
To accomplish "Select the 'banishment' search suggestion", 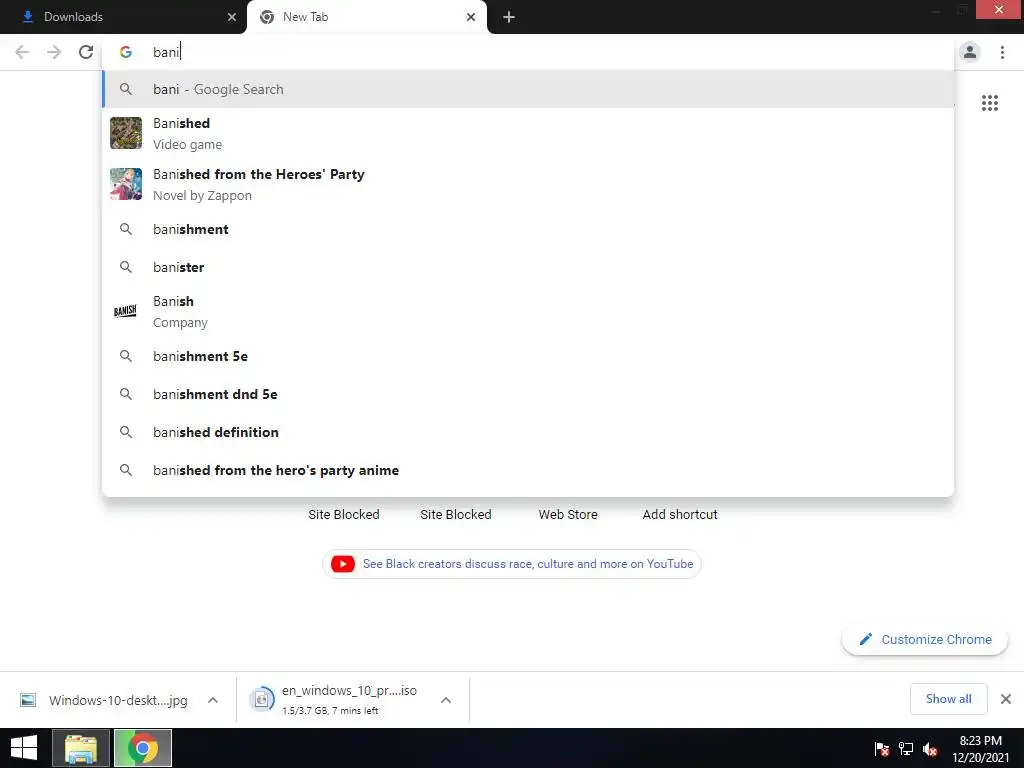I will tap(528, 229).
